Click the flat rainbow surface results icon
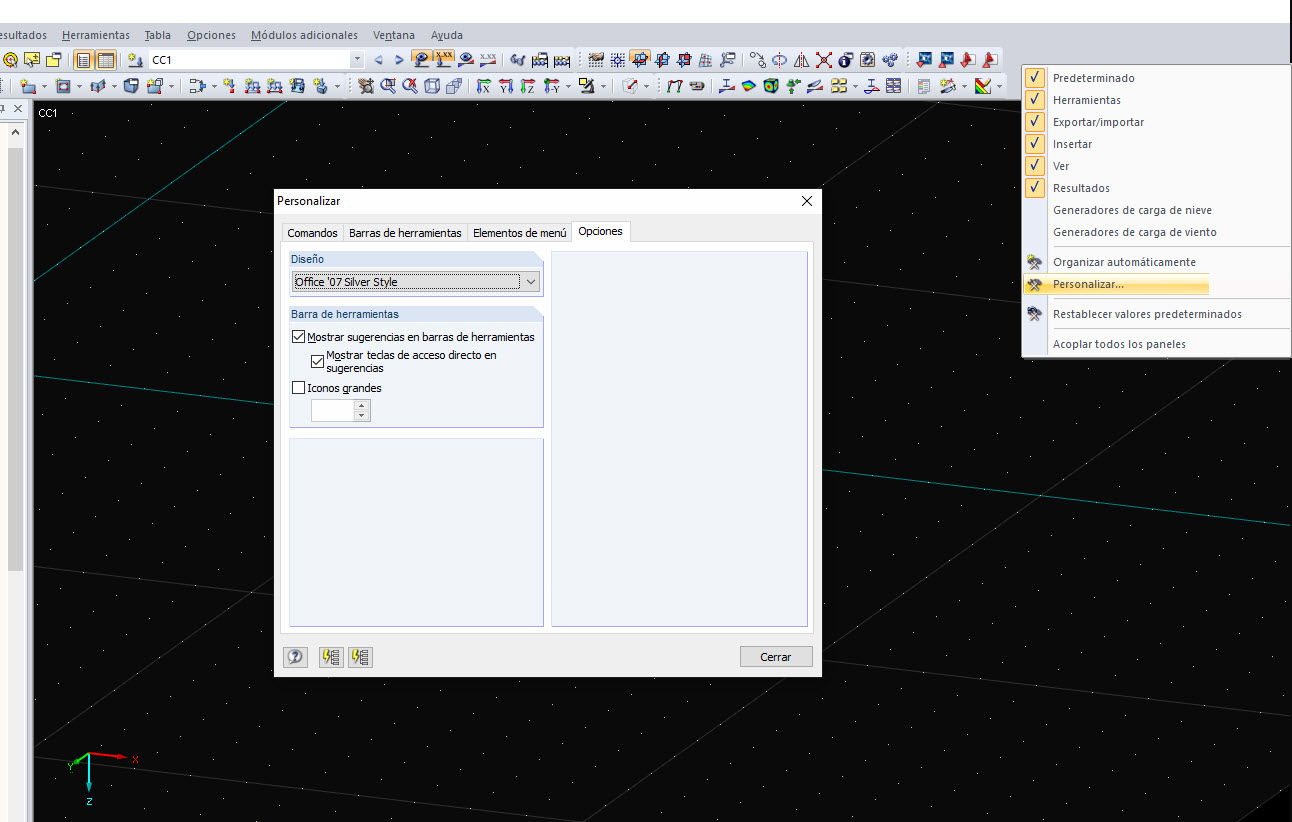1292x822 pixels. click(749, 86)
